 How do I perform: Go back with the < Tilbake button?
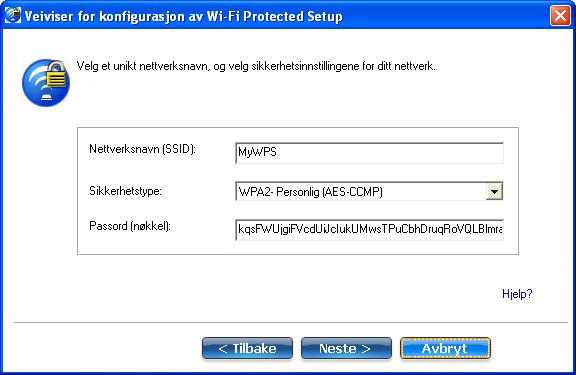pos(247,348)
